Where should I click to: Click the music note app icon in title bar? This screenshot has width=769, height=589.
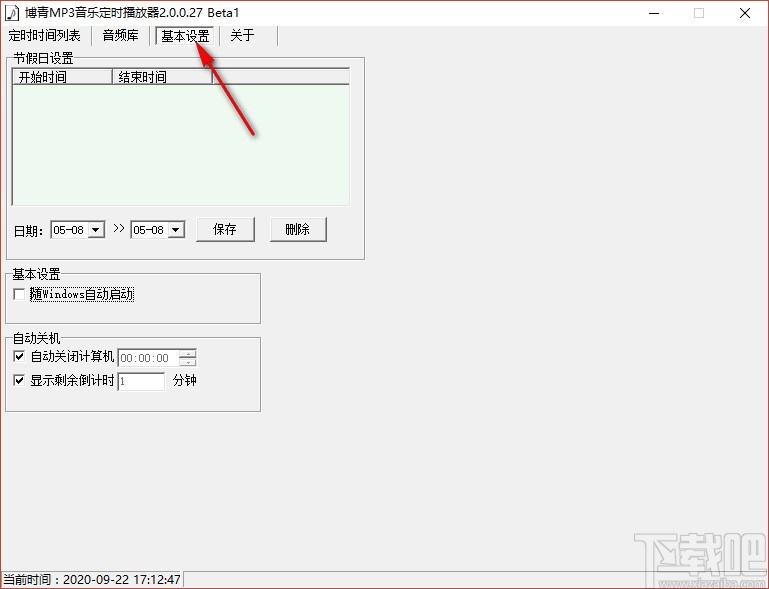coord(12,13)
